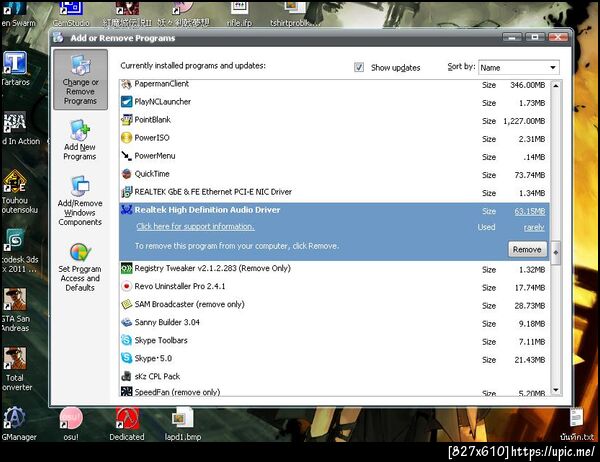This screenshot has height=462, width=600.
Task: Select PapermanClient program name
Action: (x=162, y=84)
